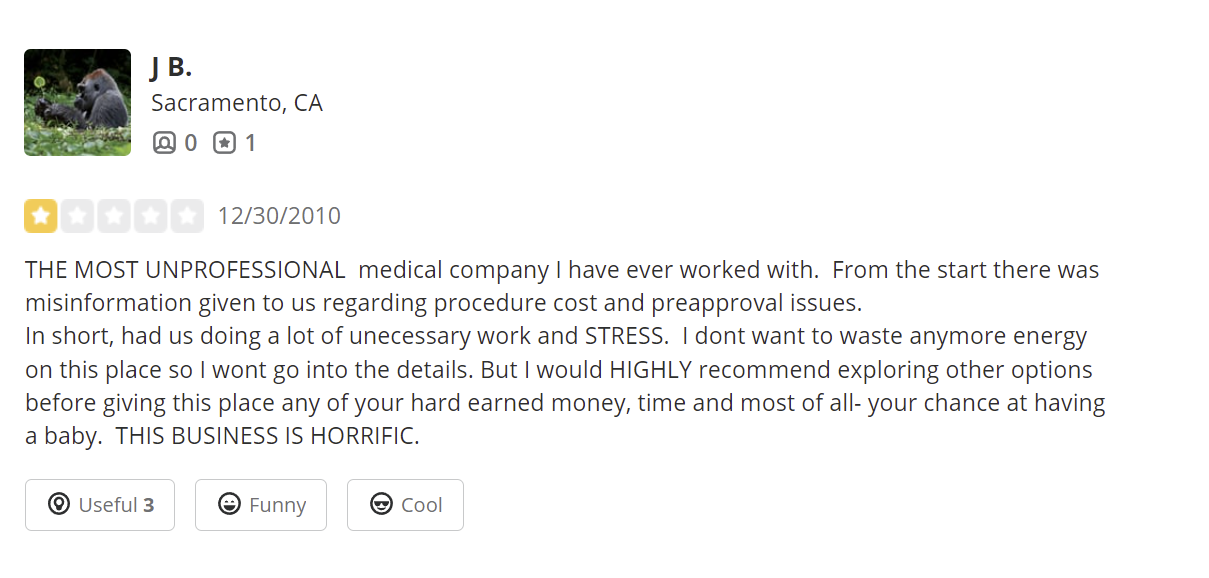The image size is (1209, 578).
Task: Click the Useful vote icon
Action: click(59, 504)
